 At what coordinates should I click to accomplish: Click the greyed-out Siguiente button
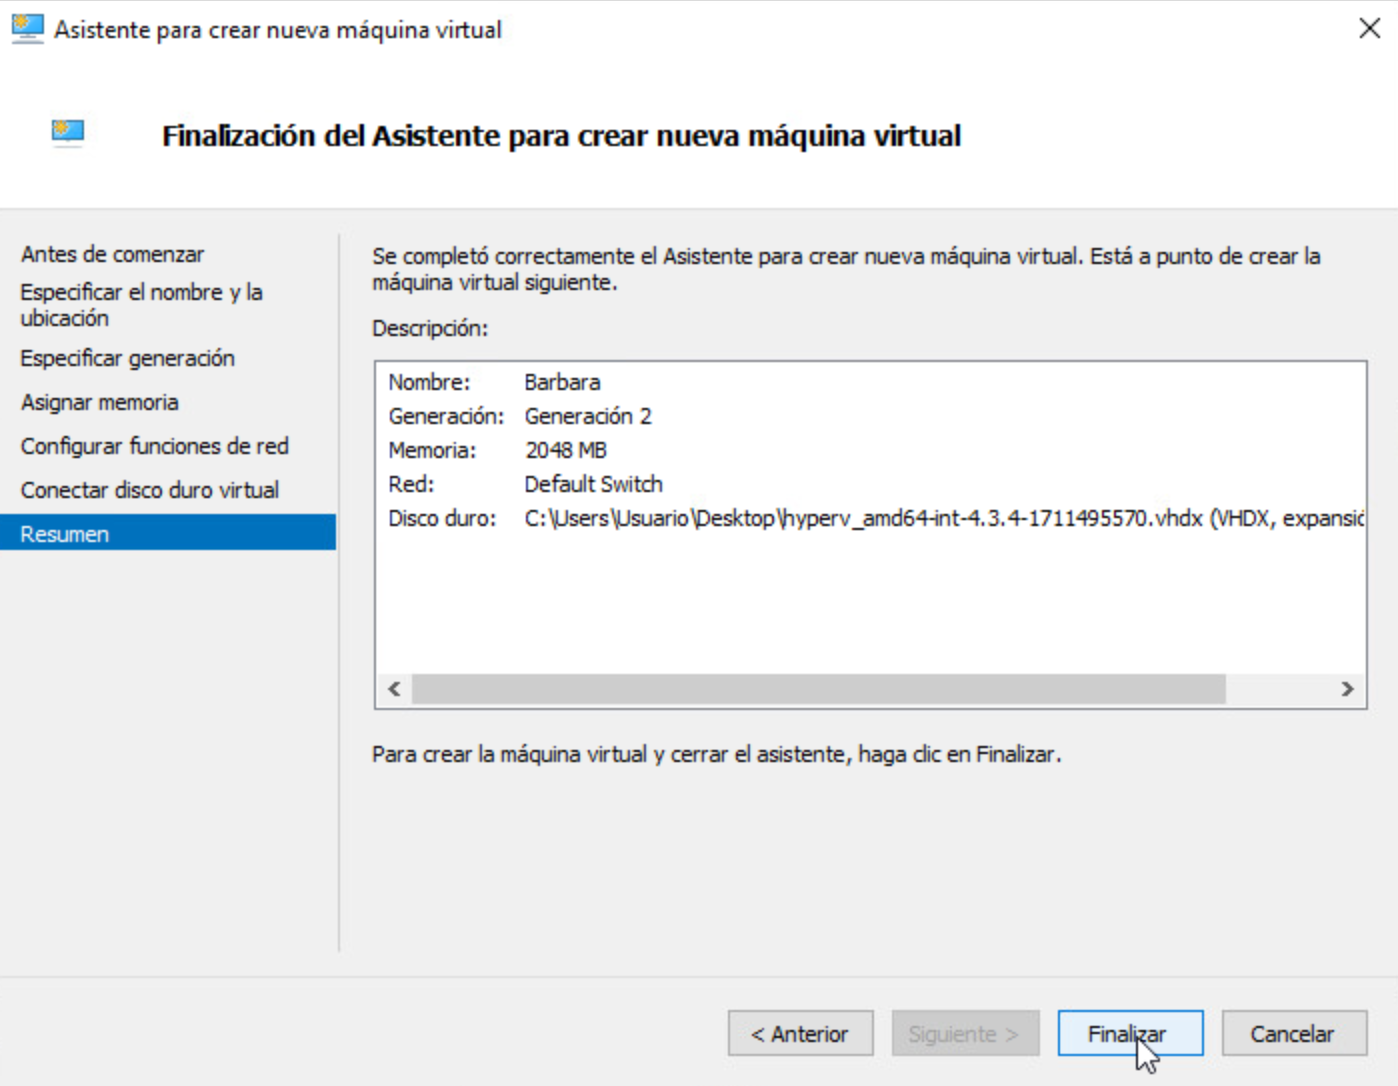(965, 1034)
